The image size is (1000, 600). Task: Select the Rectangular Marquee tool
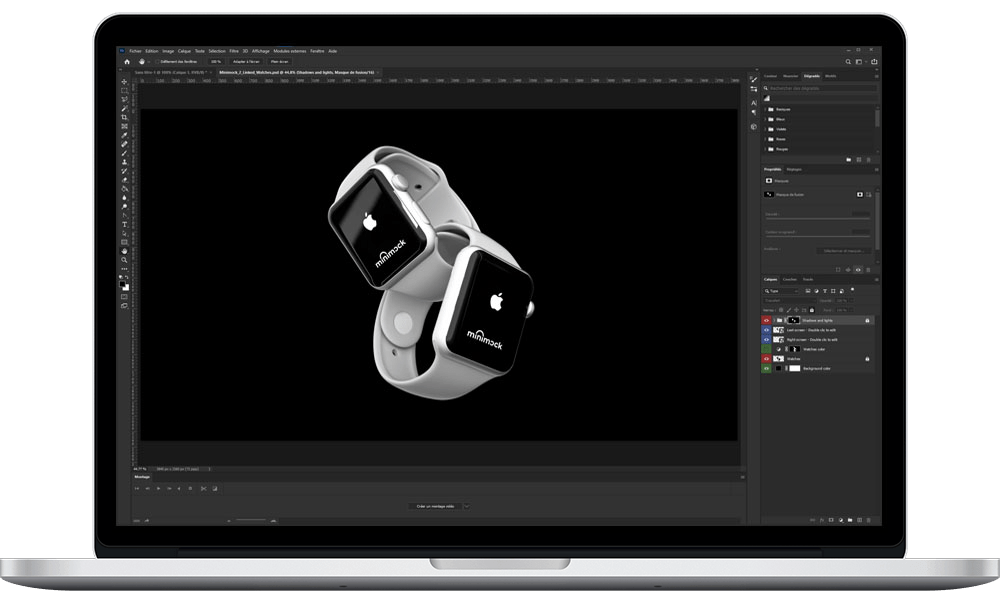(124, 91)
